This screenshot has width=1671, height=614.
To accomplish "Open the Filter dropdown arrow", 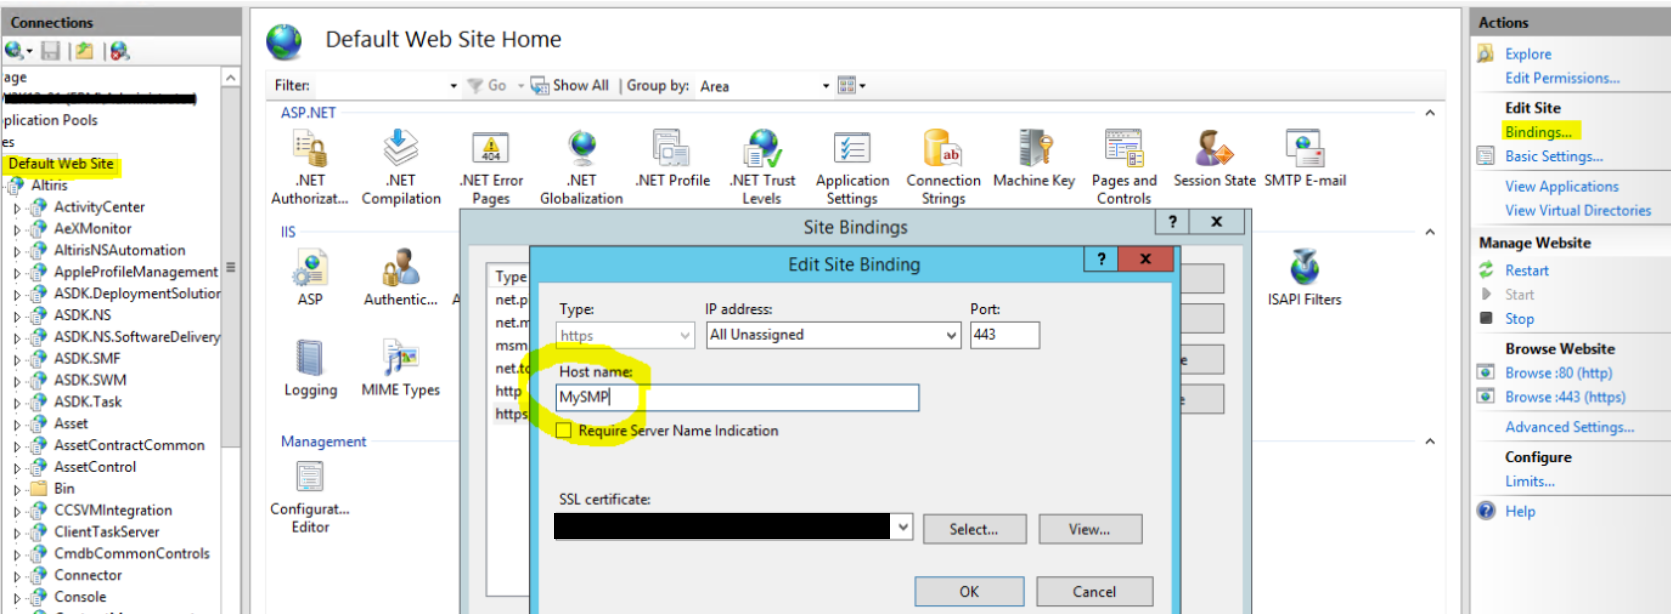I will coord(453,86).
